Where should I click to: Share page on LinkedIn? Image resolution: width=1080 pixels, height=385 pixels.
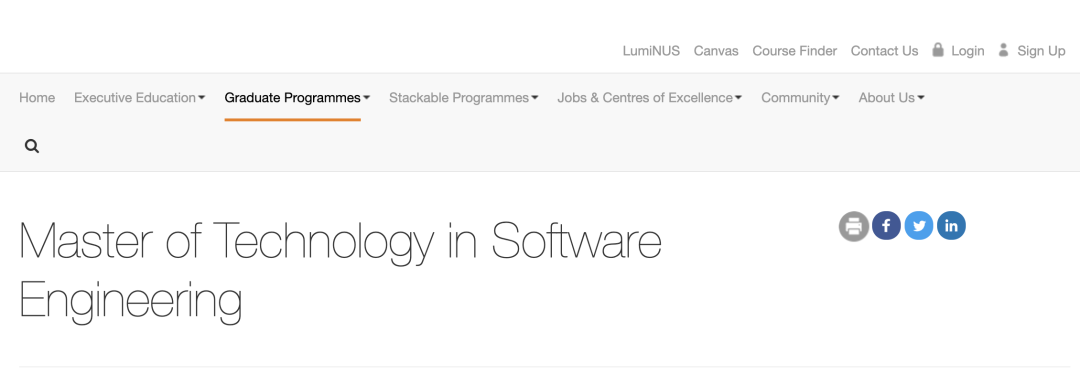[951, 225]
